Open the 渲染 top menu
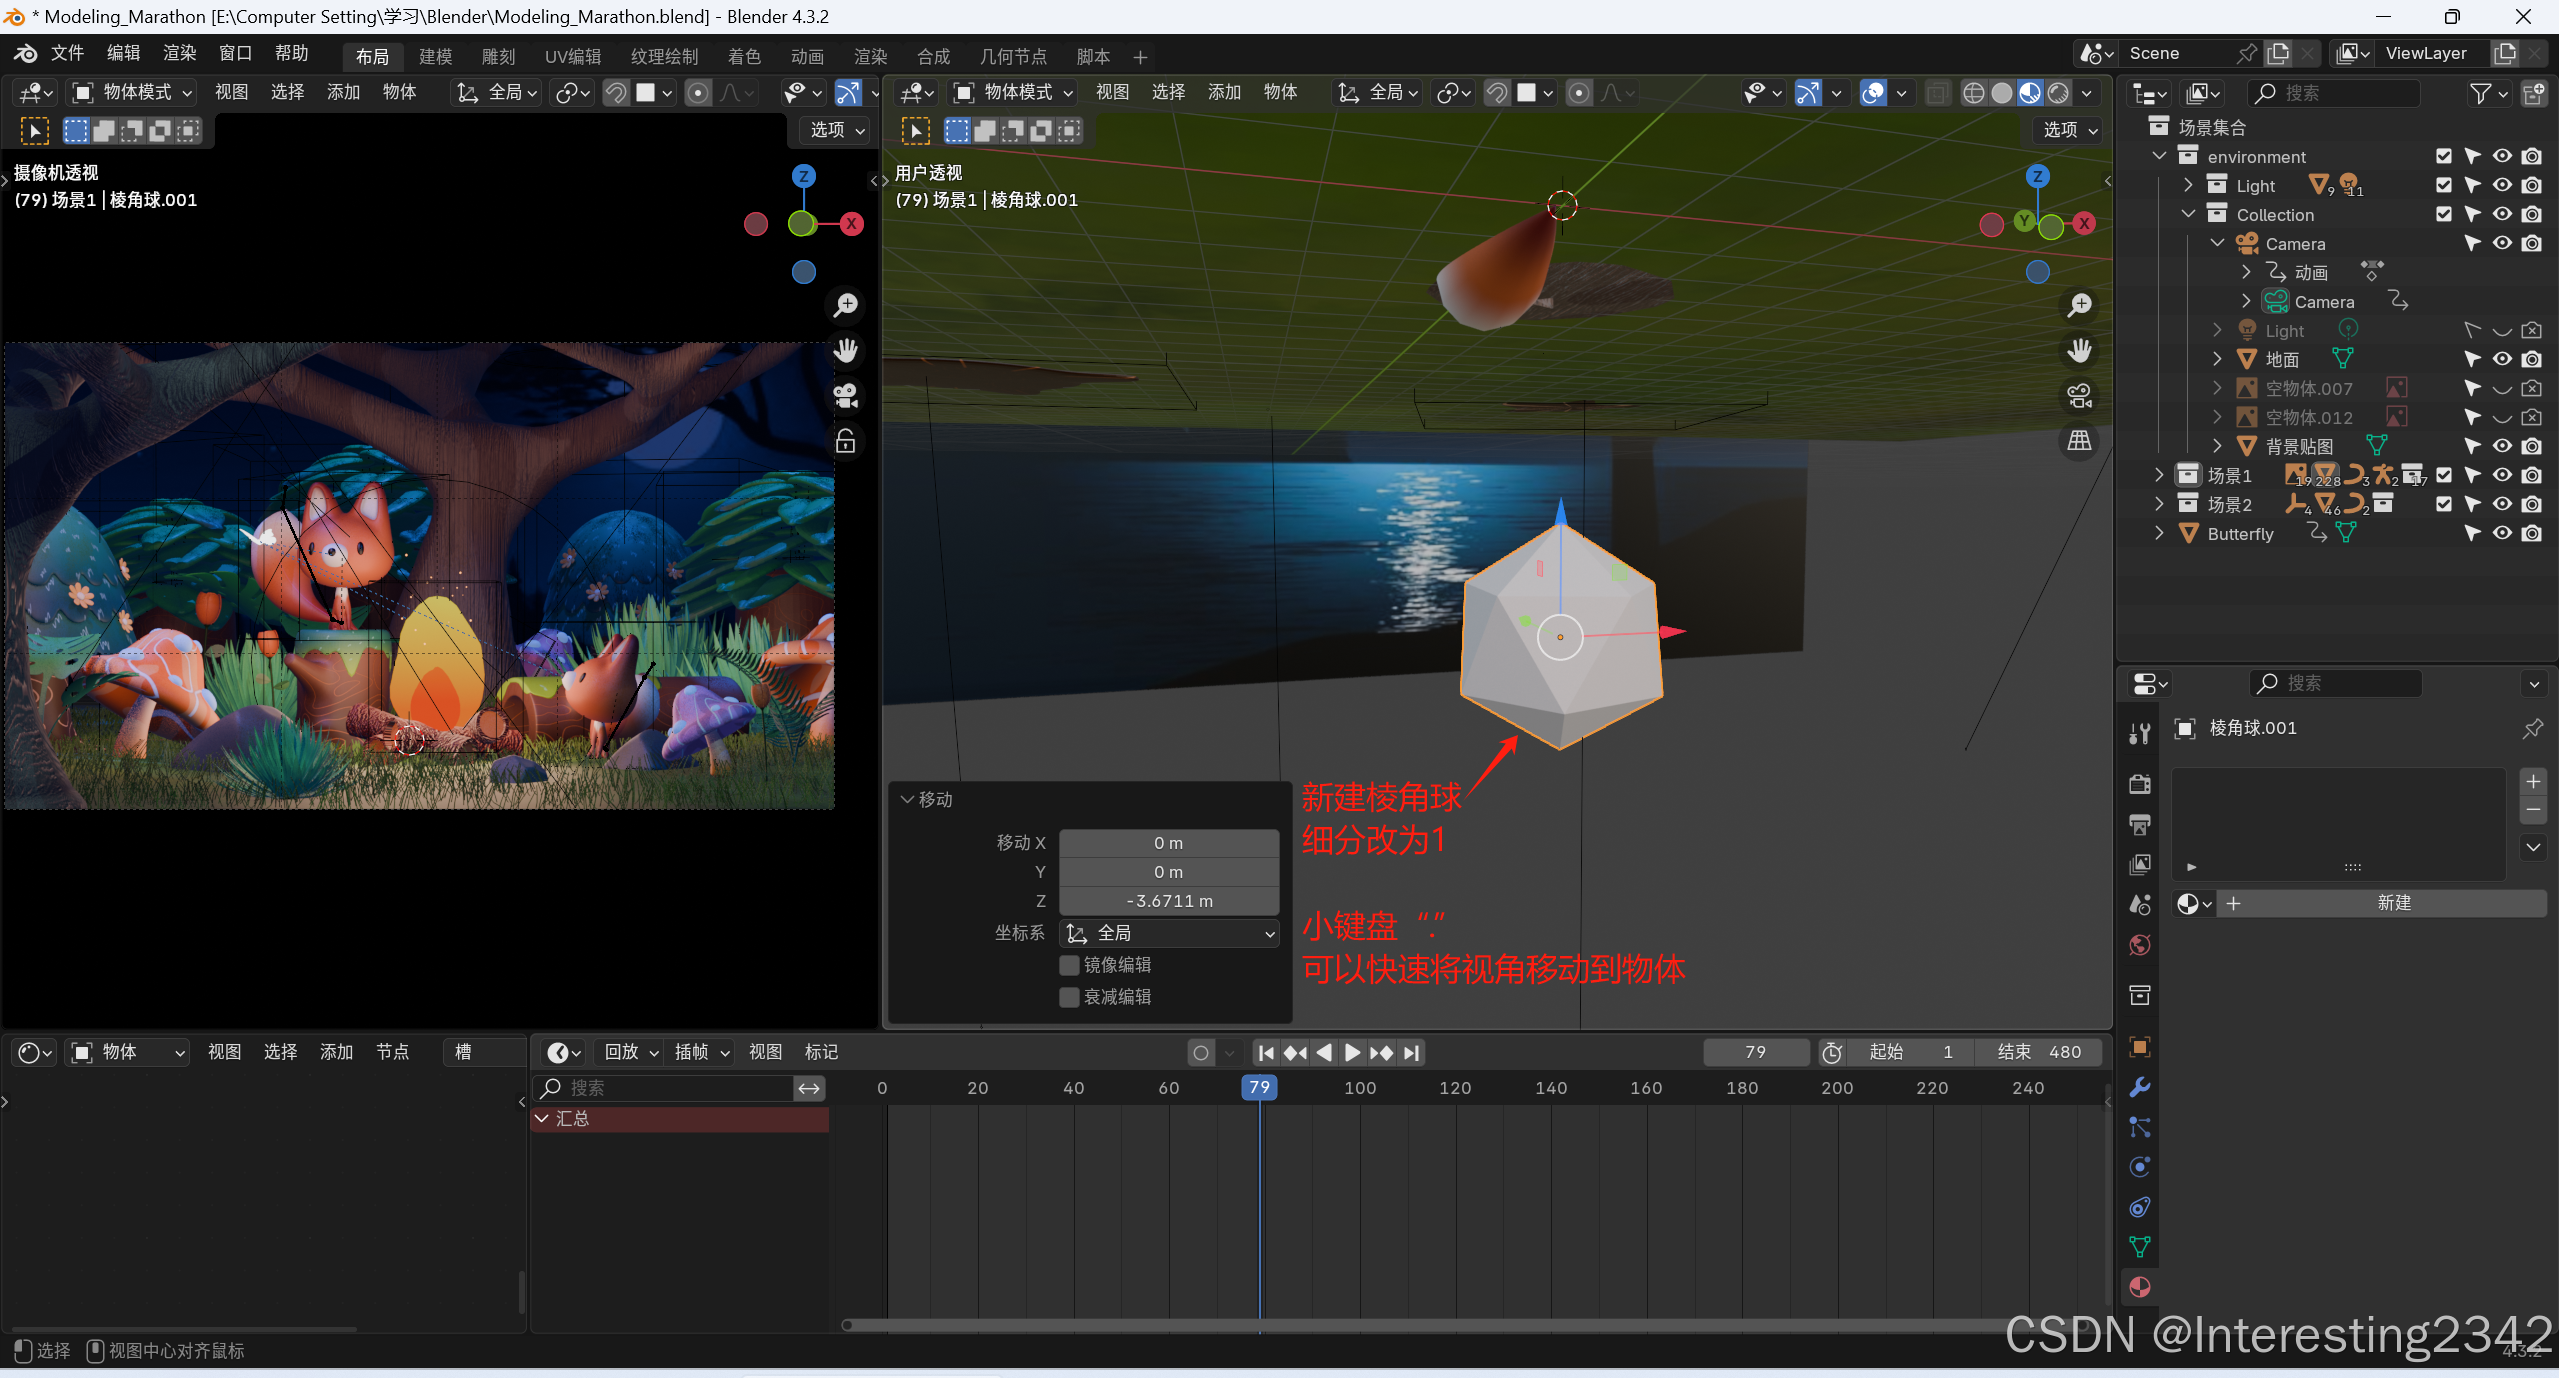This screenshot has width=2559, height=1378. coord(179,53)
